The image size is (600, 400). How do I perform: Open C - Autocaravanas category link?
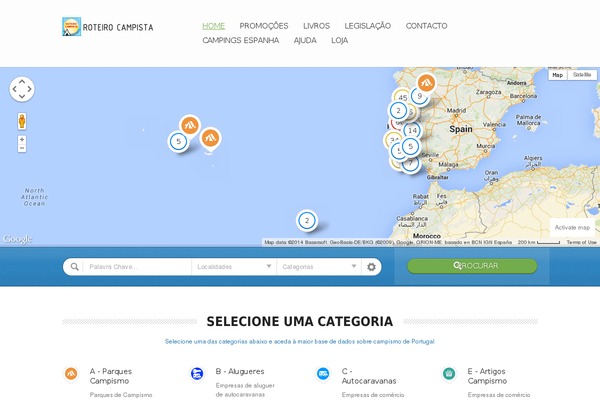[x=369, y=376]
